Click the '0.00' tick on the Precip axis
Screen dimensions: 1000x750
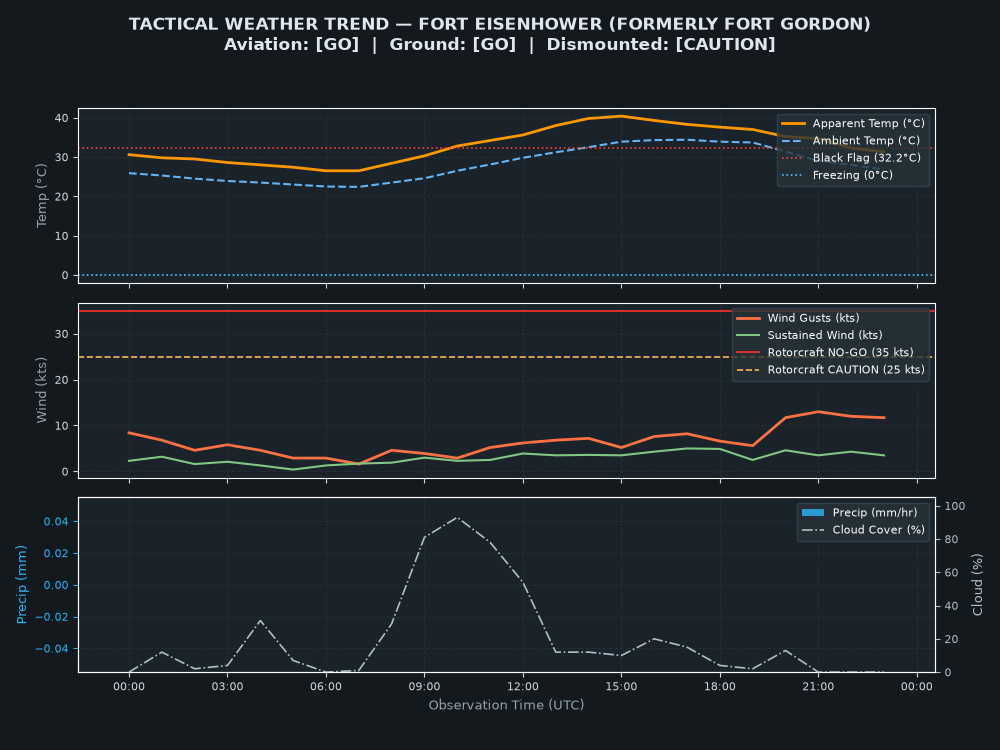(x=56, y=585)
